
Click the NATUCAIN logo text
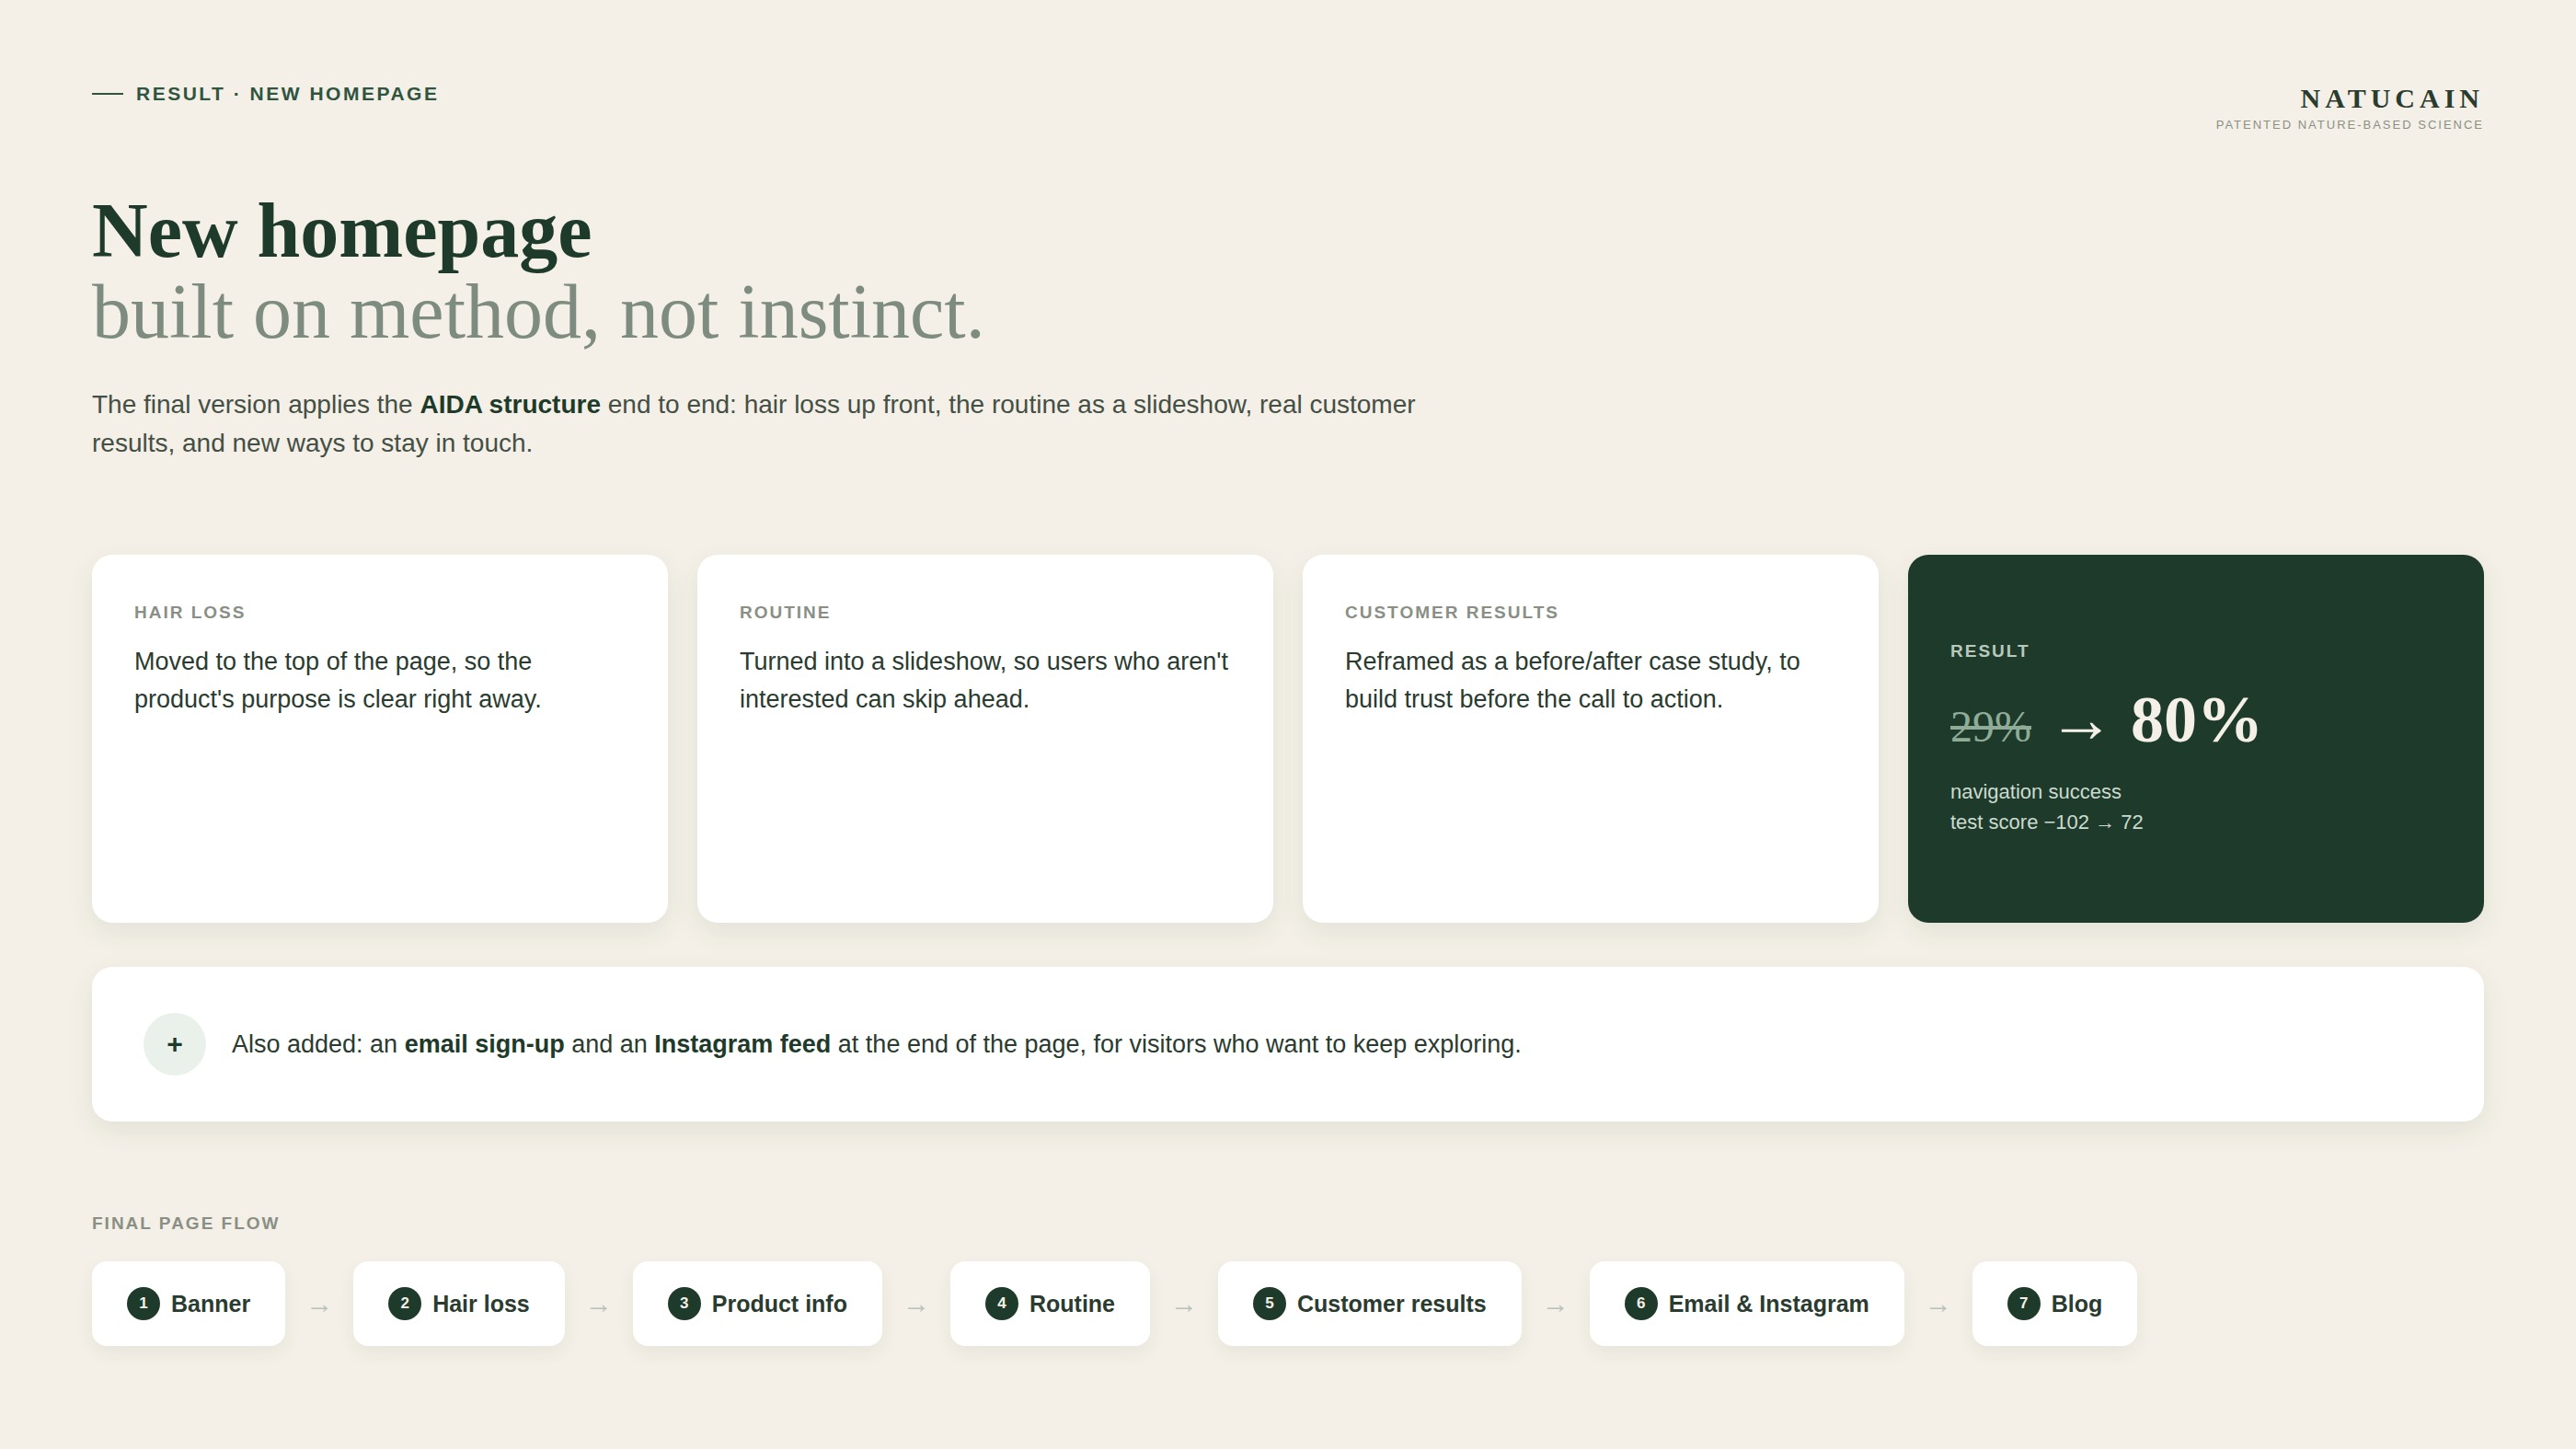tap(2391, 99)
